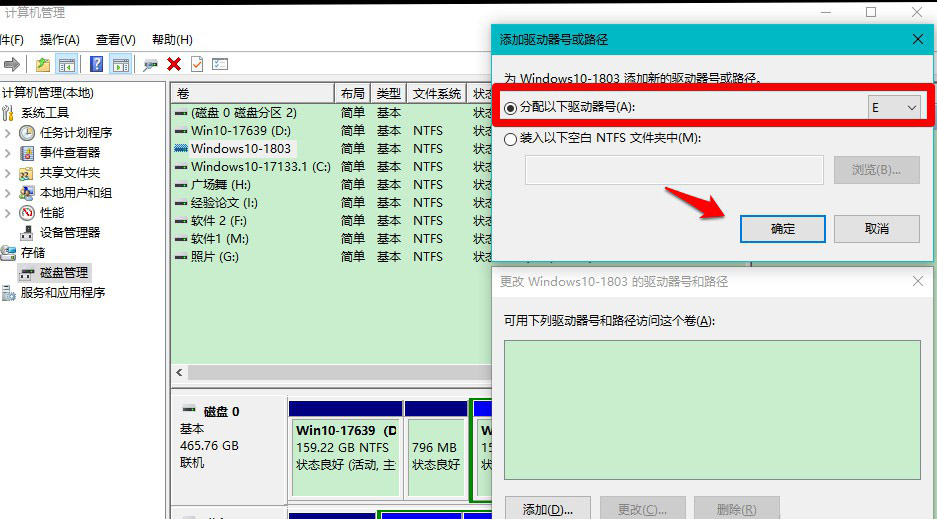
Task: Open the 帮助(H) menu
Action: pos(172,39)
